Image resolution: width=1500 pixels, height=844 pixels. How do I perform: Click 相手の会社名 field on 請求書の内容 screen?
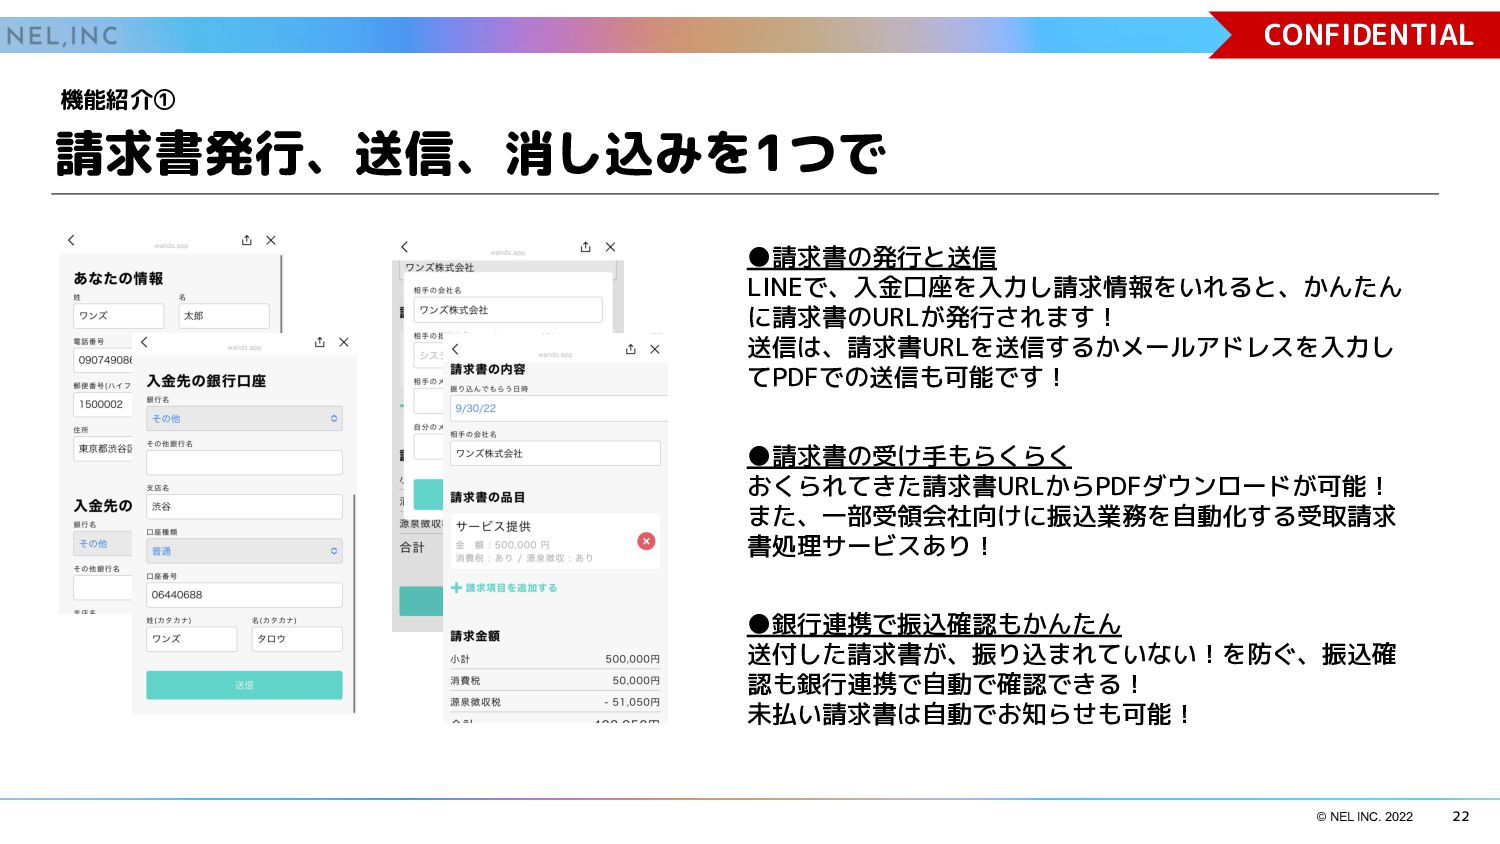pyautogui.click(x=555, y=453)
